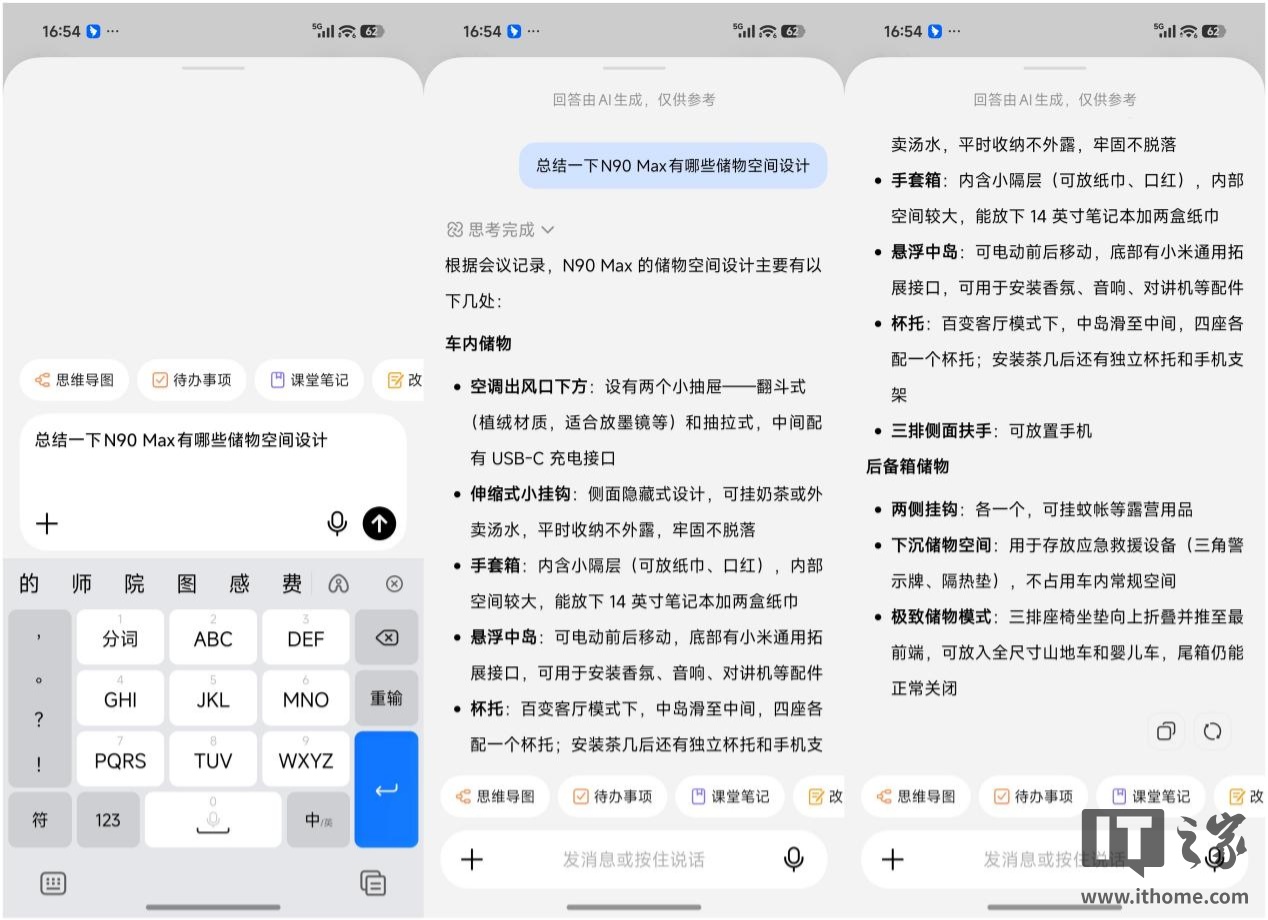The image size is (1268, 920).
Task: Tap the microphone icon beside the send button
Action: click(337, 522)
